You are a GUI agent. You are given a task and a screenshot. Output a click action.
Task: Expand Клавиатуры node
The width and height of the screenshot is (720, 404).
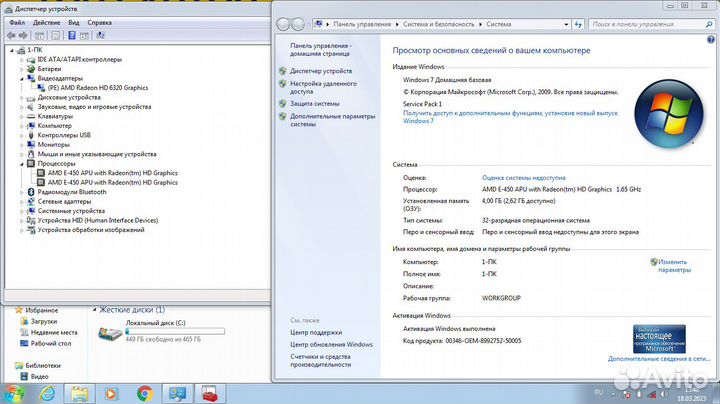[x=21, y=116]
